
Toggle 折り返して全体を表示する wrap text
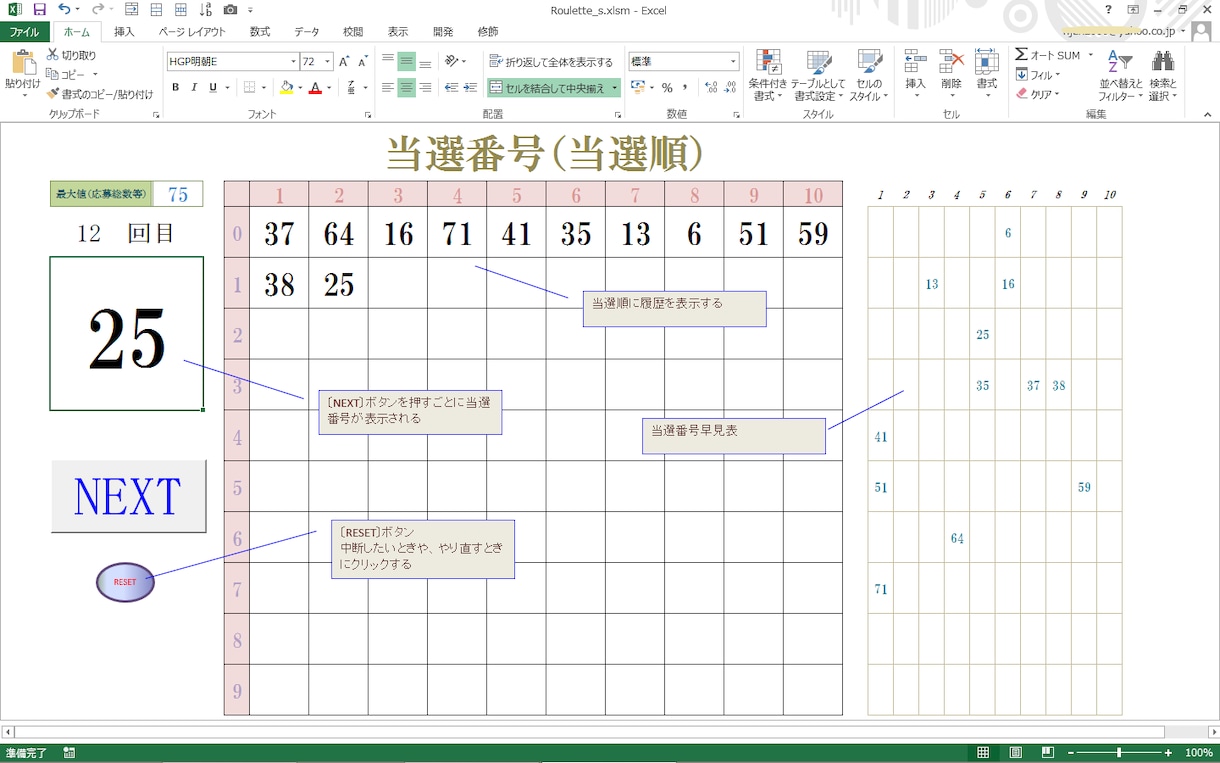coord(552,62)
